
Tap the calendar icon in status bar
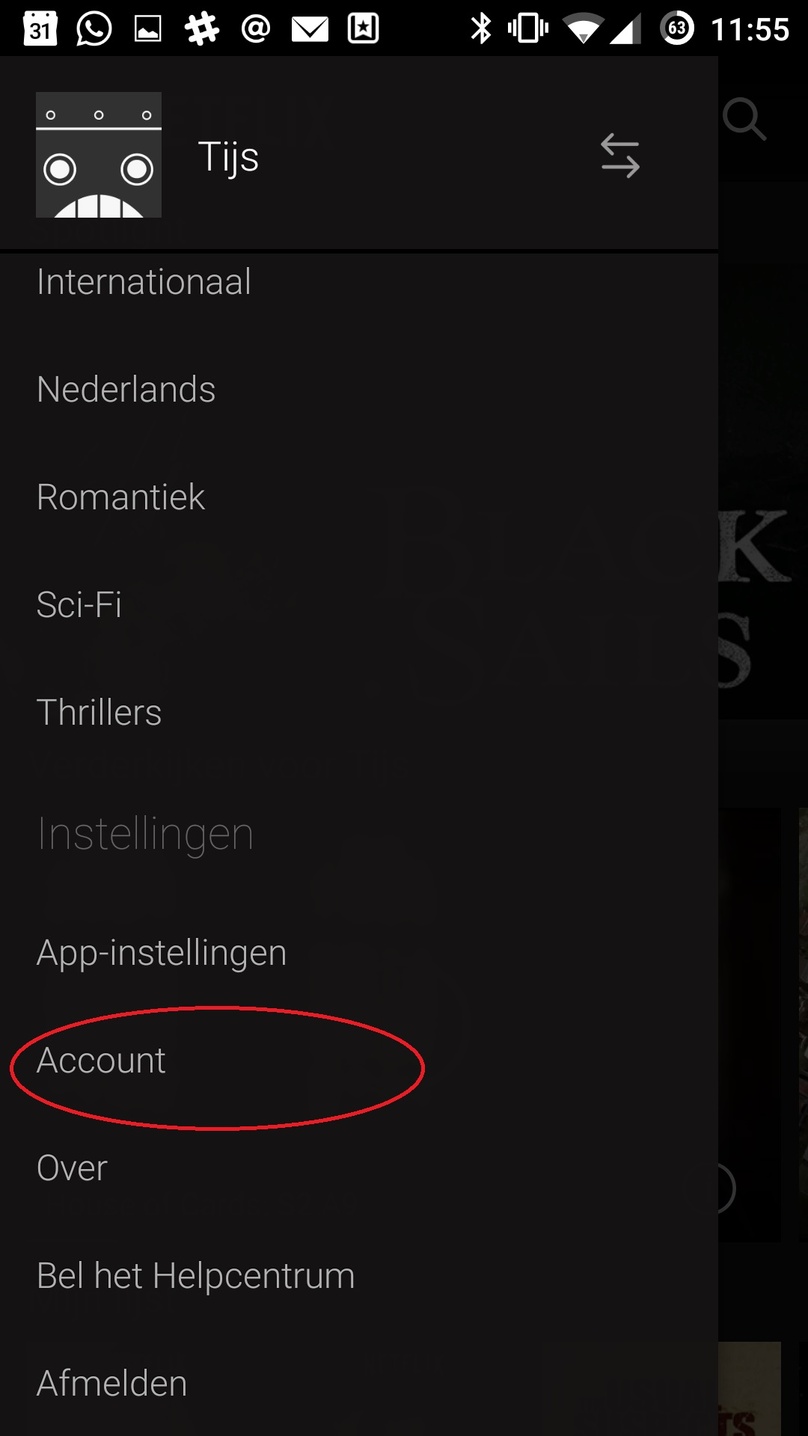(x=40, y=29)
